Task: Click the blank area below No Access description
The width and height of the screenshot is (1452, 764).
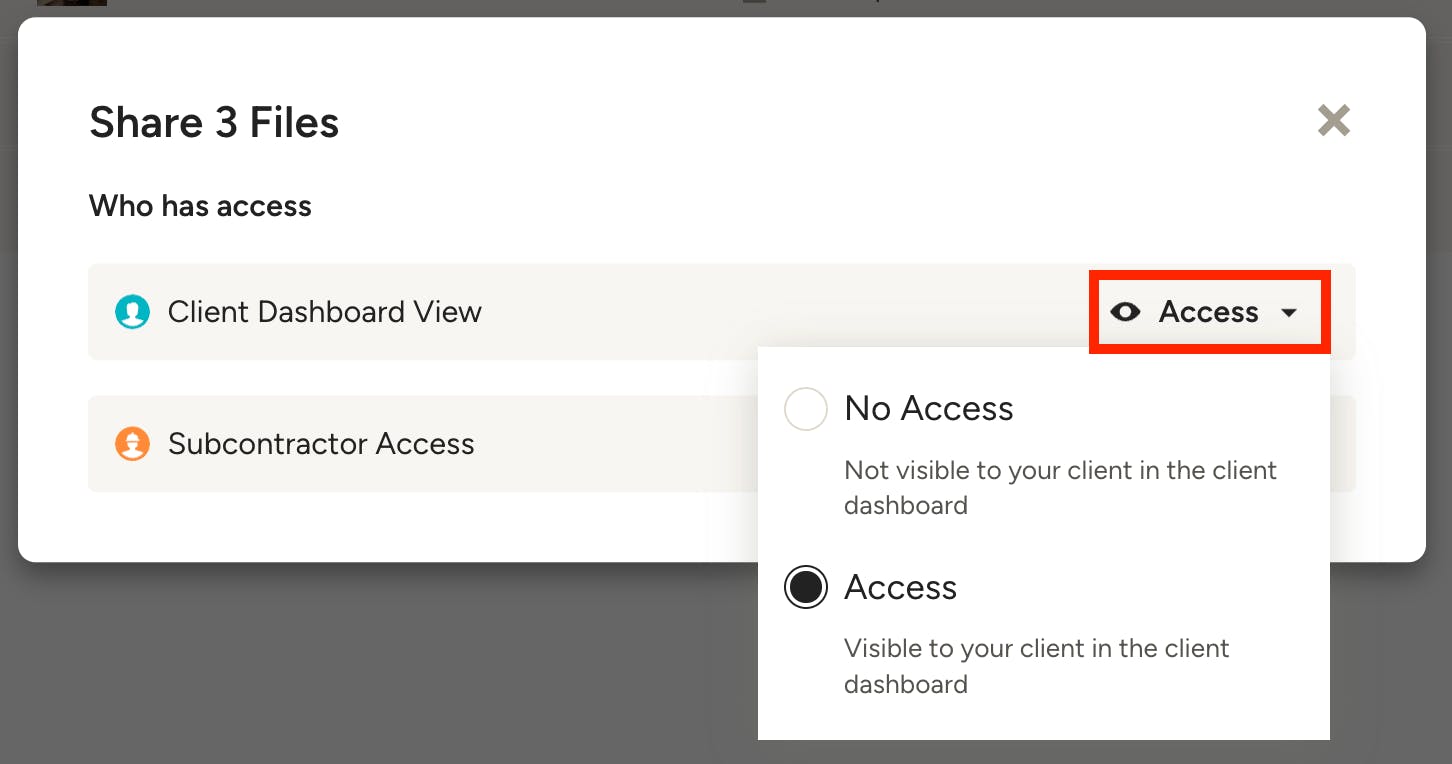Action: click(1044, 541)
